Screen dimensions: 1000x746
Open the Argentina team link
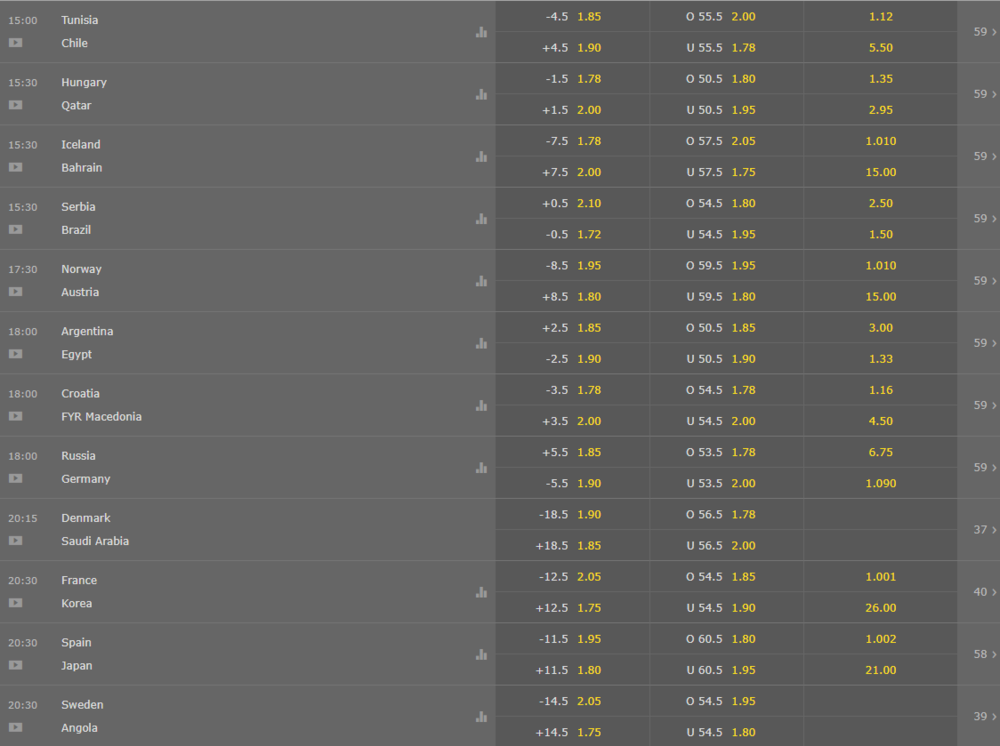click(87, 331)
